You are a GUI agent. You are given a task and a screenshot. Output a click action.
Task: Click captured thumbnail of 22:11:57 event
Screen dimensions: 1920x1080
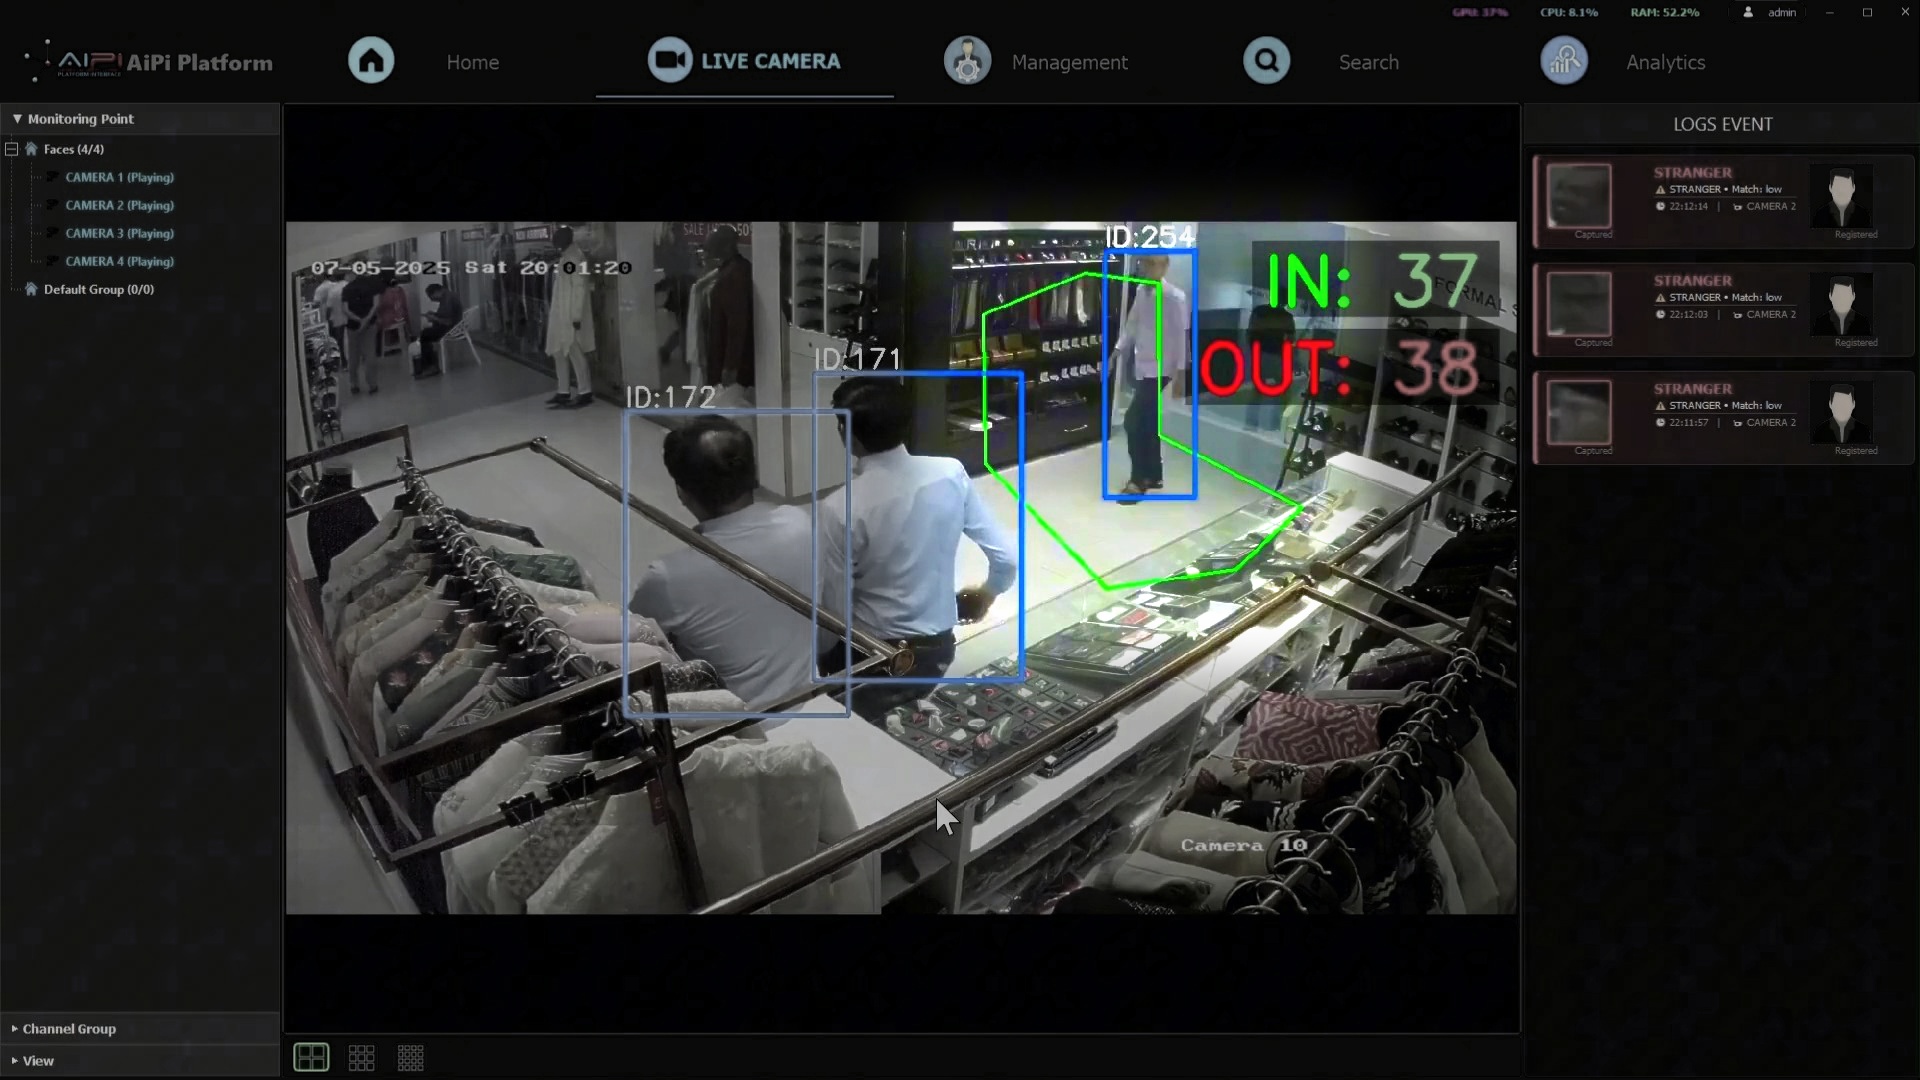coord(1579,412)
